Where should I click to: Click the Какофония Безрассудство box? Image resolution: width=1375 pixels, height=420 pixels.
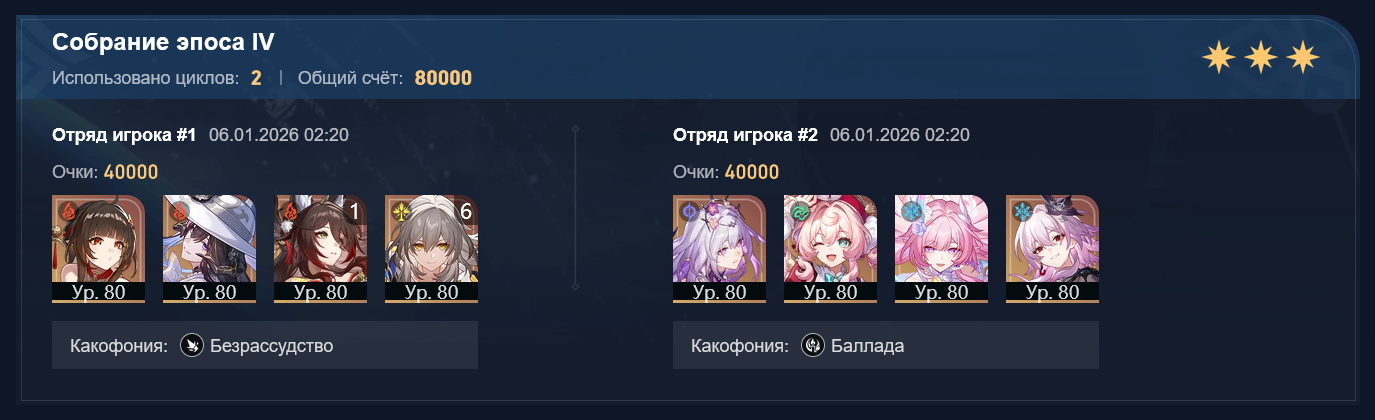coord(265,345)
